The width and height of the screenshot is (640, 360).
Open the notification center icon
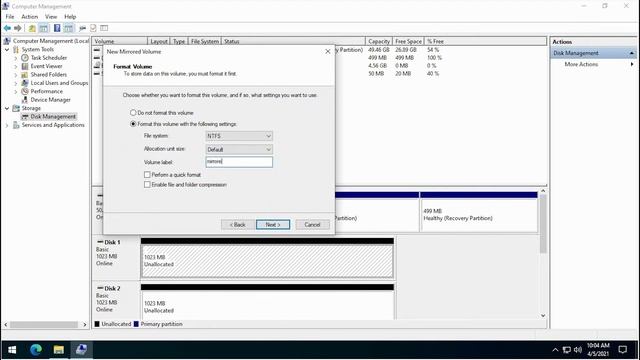coord(622,350)
